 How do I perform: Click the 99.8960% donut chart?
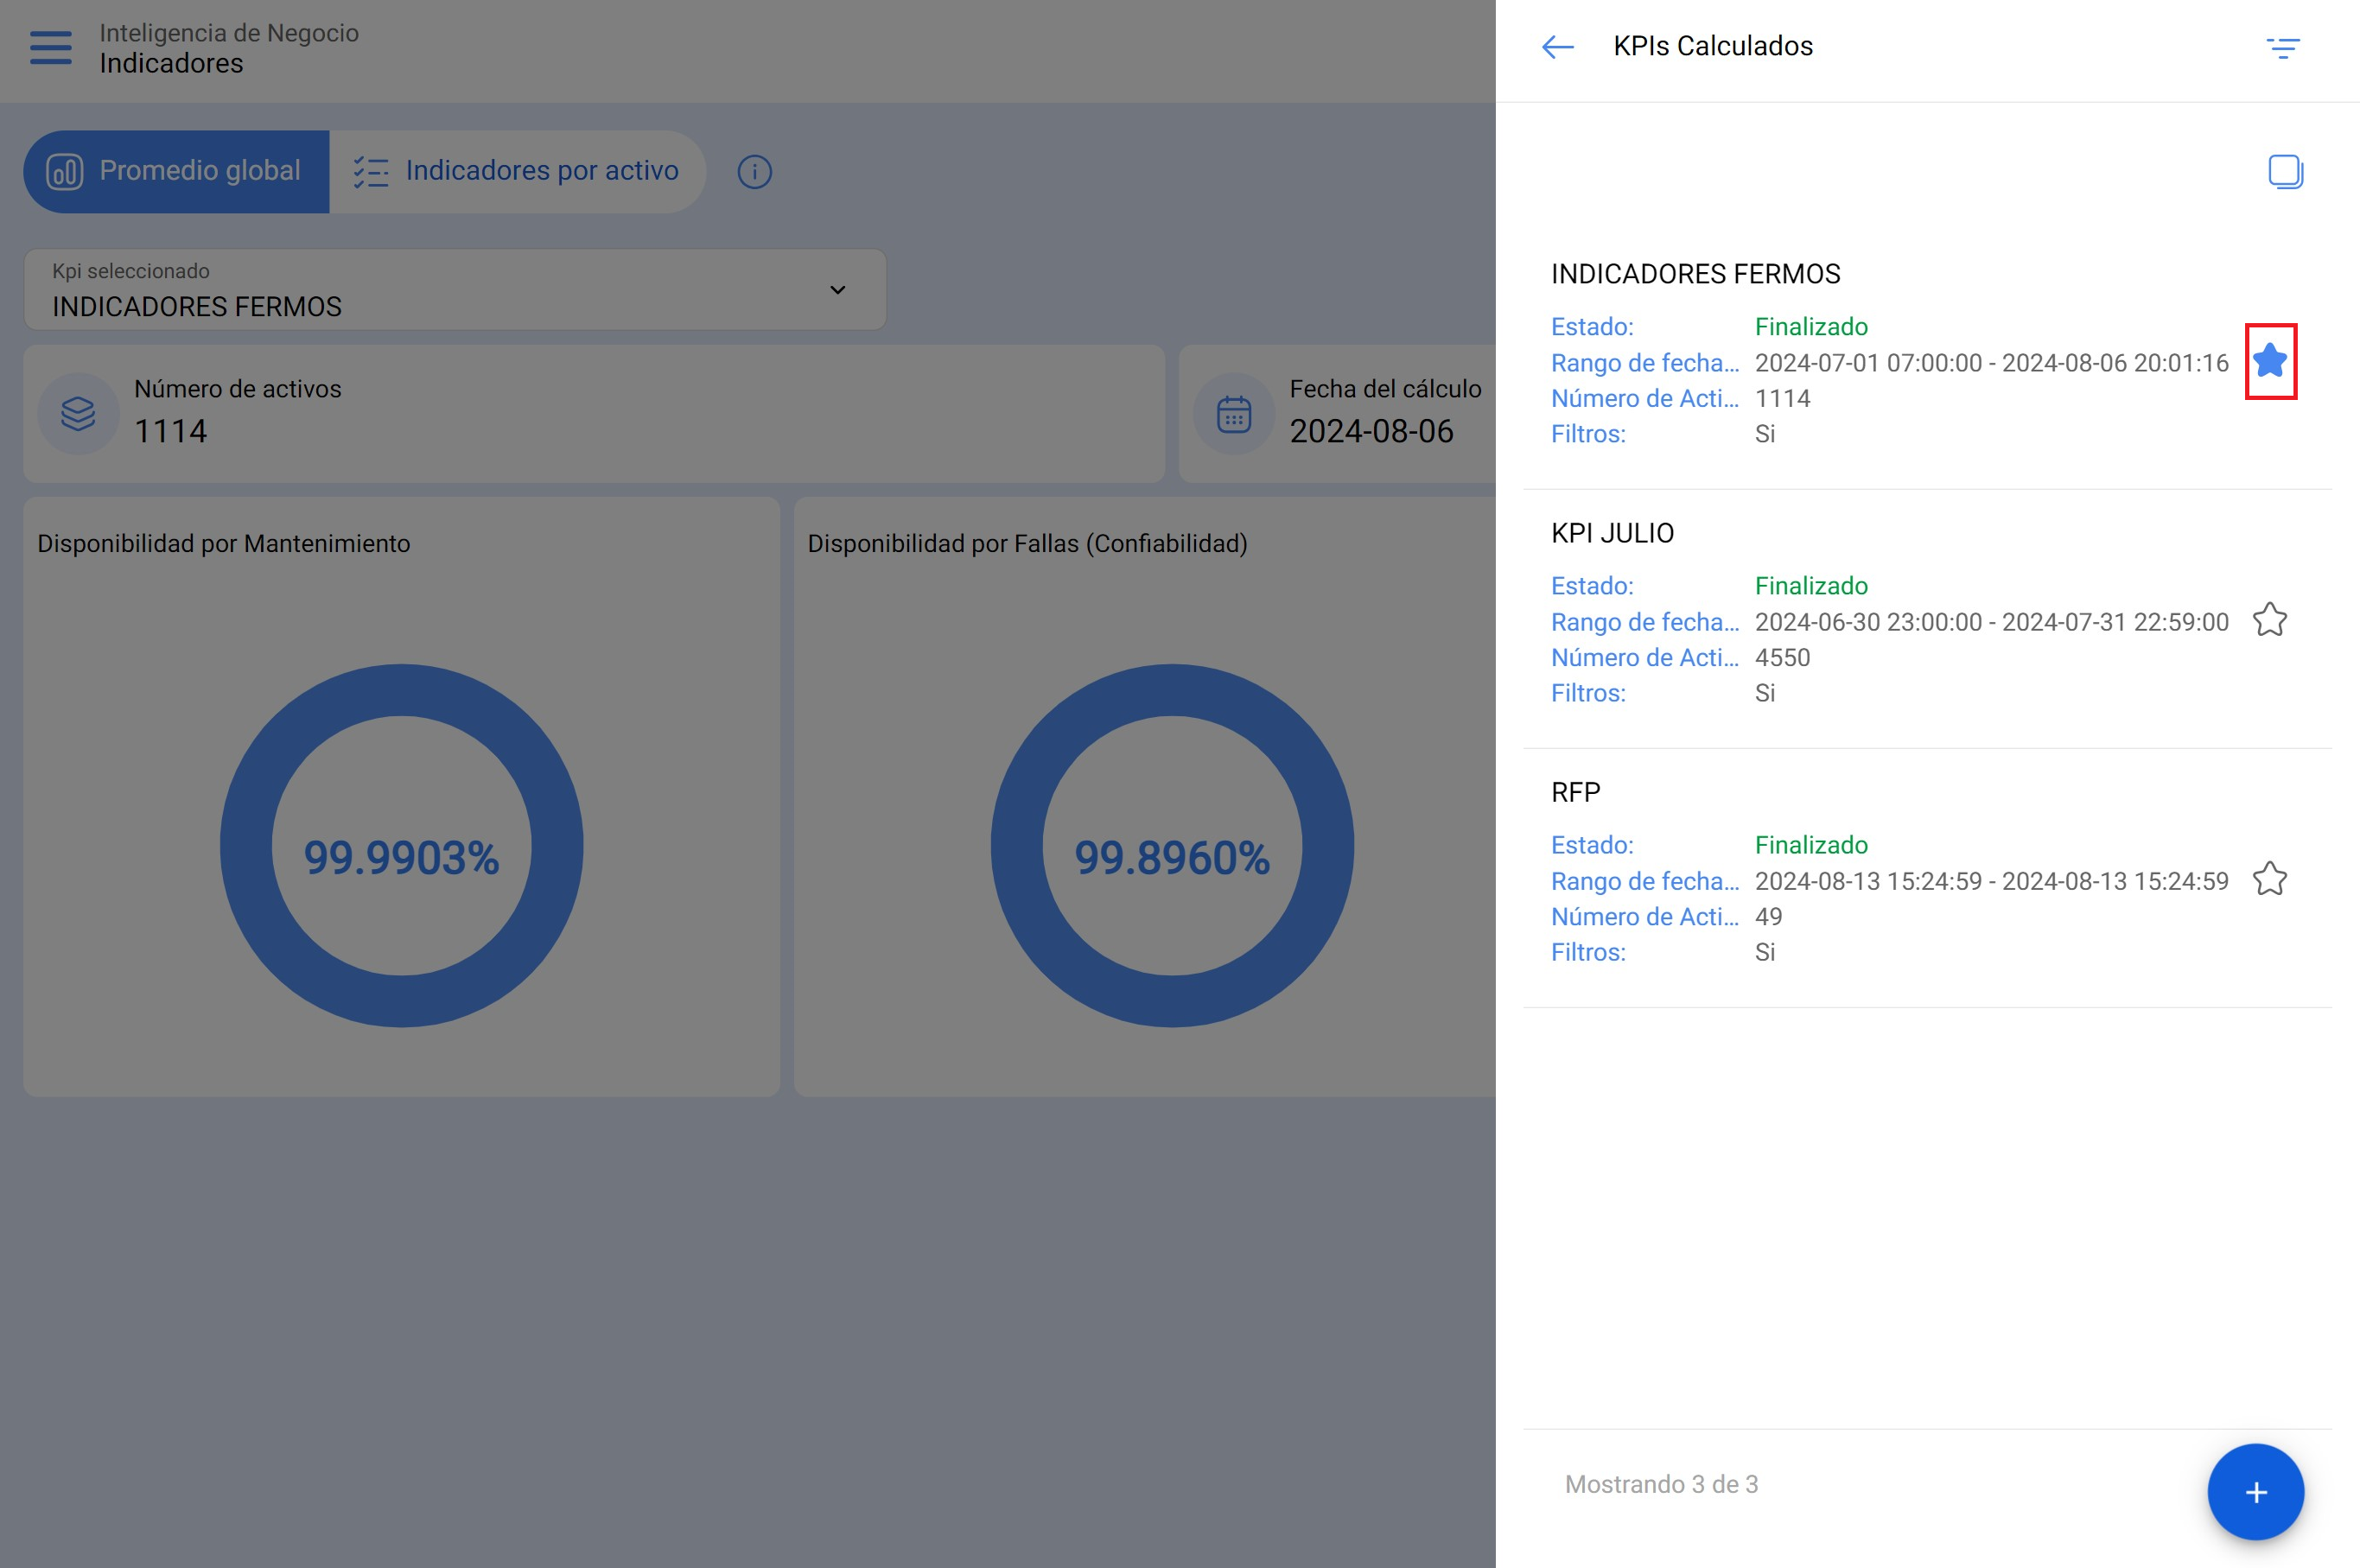[x=1172, y=846]
